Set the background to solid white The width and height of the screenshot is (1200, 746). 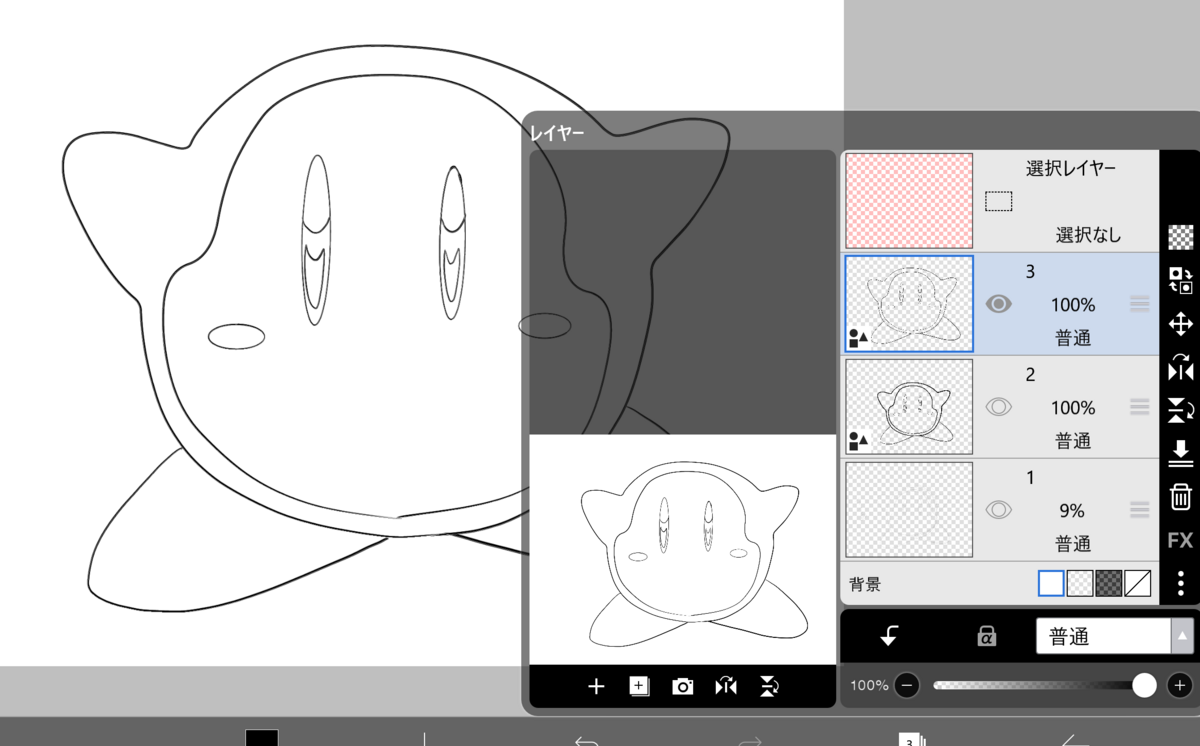click(x=1051, y=583)
